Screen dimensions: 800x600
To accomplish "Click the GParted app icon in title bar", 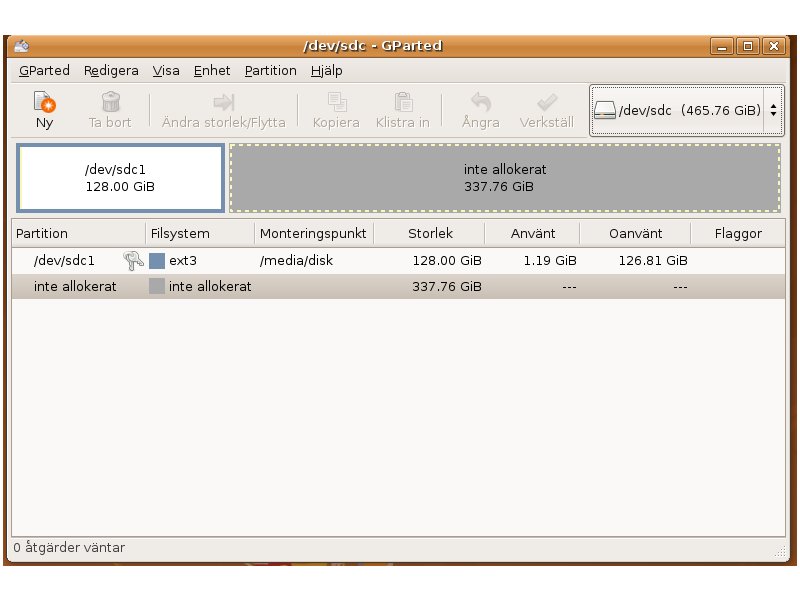I will (21, 46).
